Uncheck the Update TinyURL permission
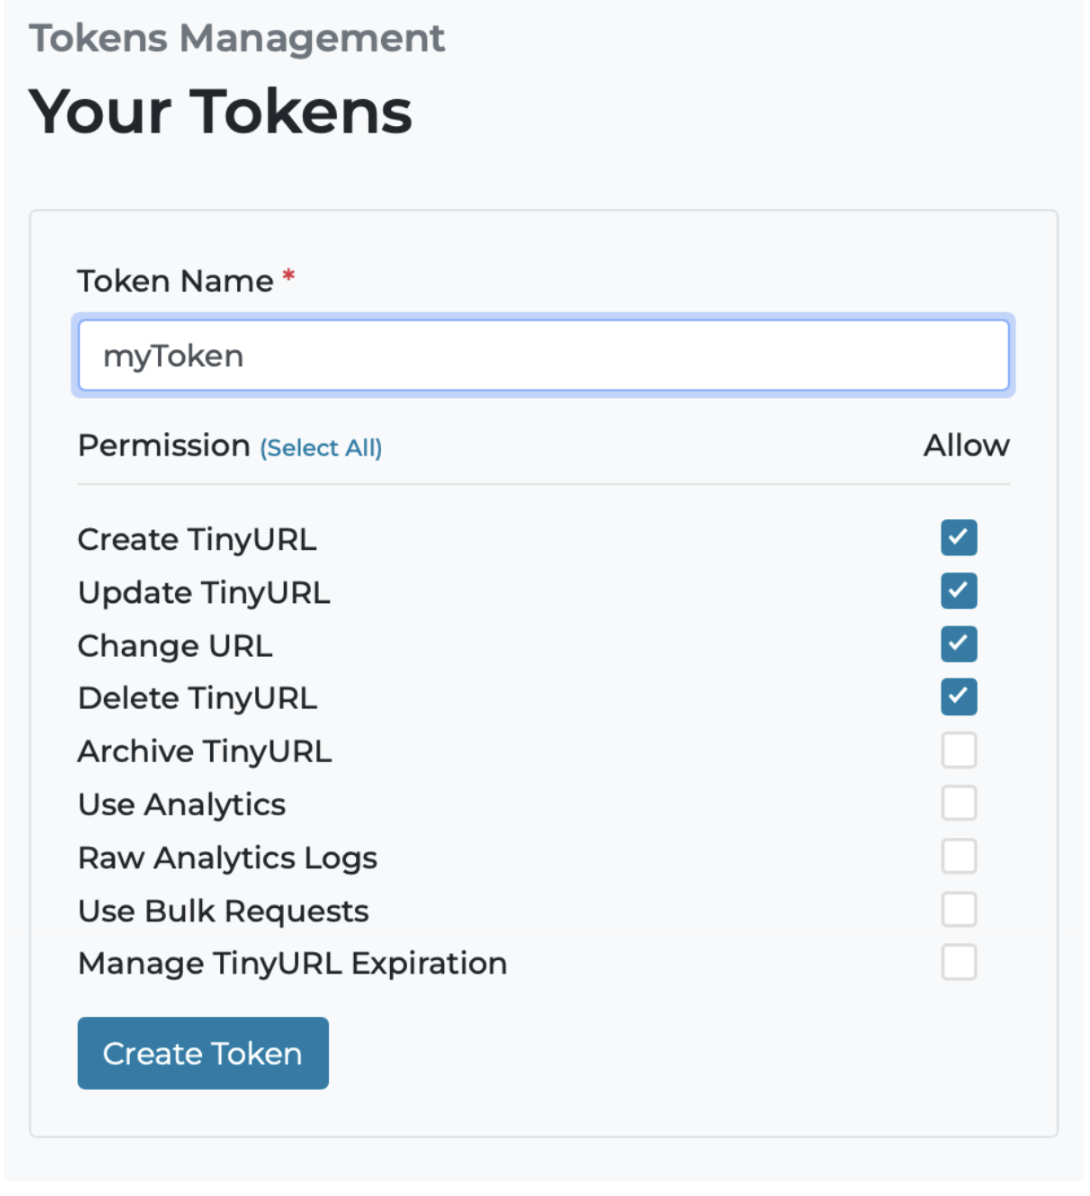 (958, 591)
